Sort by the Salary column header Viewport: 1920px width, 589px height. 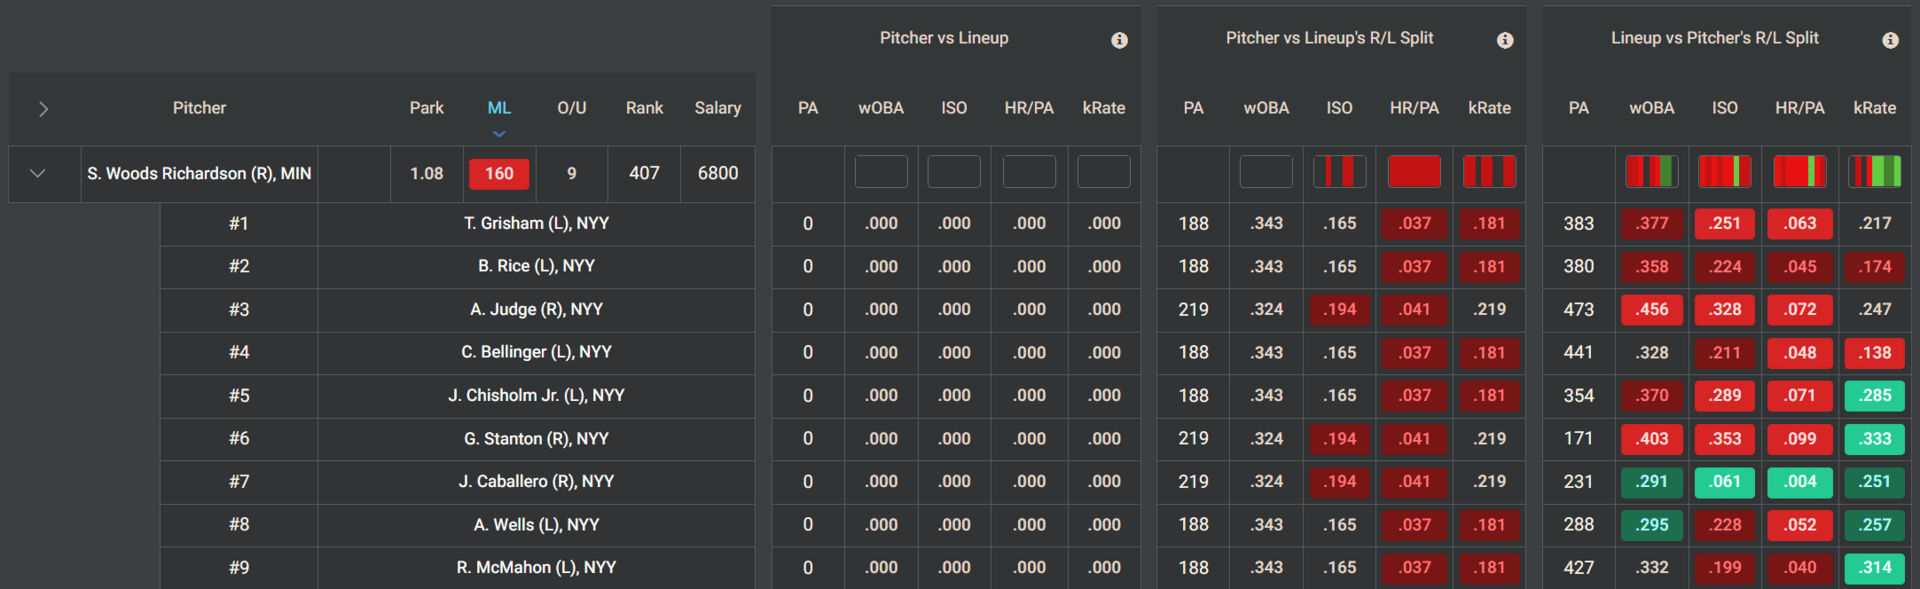pyautogui.click(x=718, y=108)
